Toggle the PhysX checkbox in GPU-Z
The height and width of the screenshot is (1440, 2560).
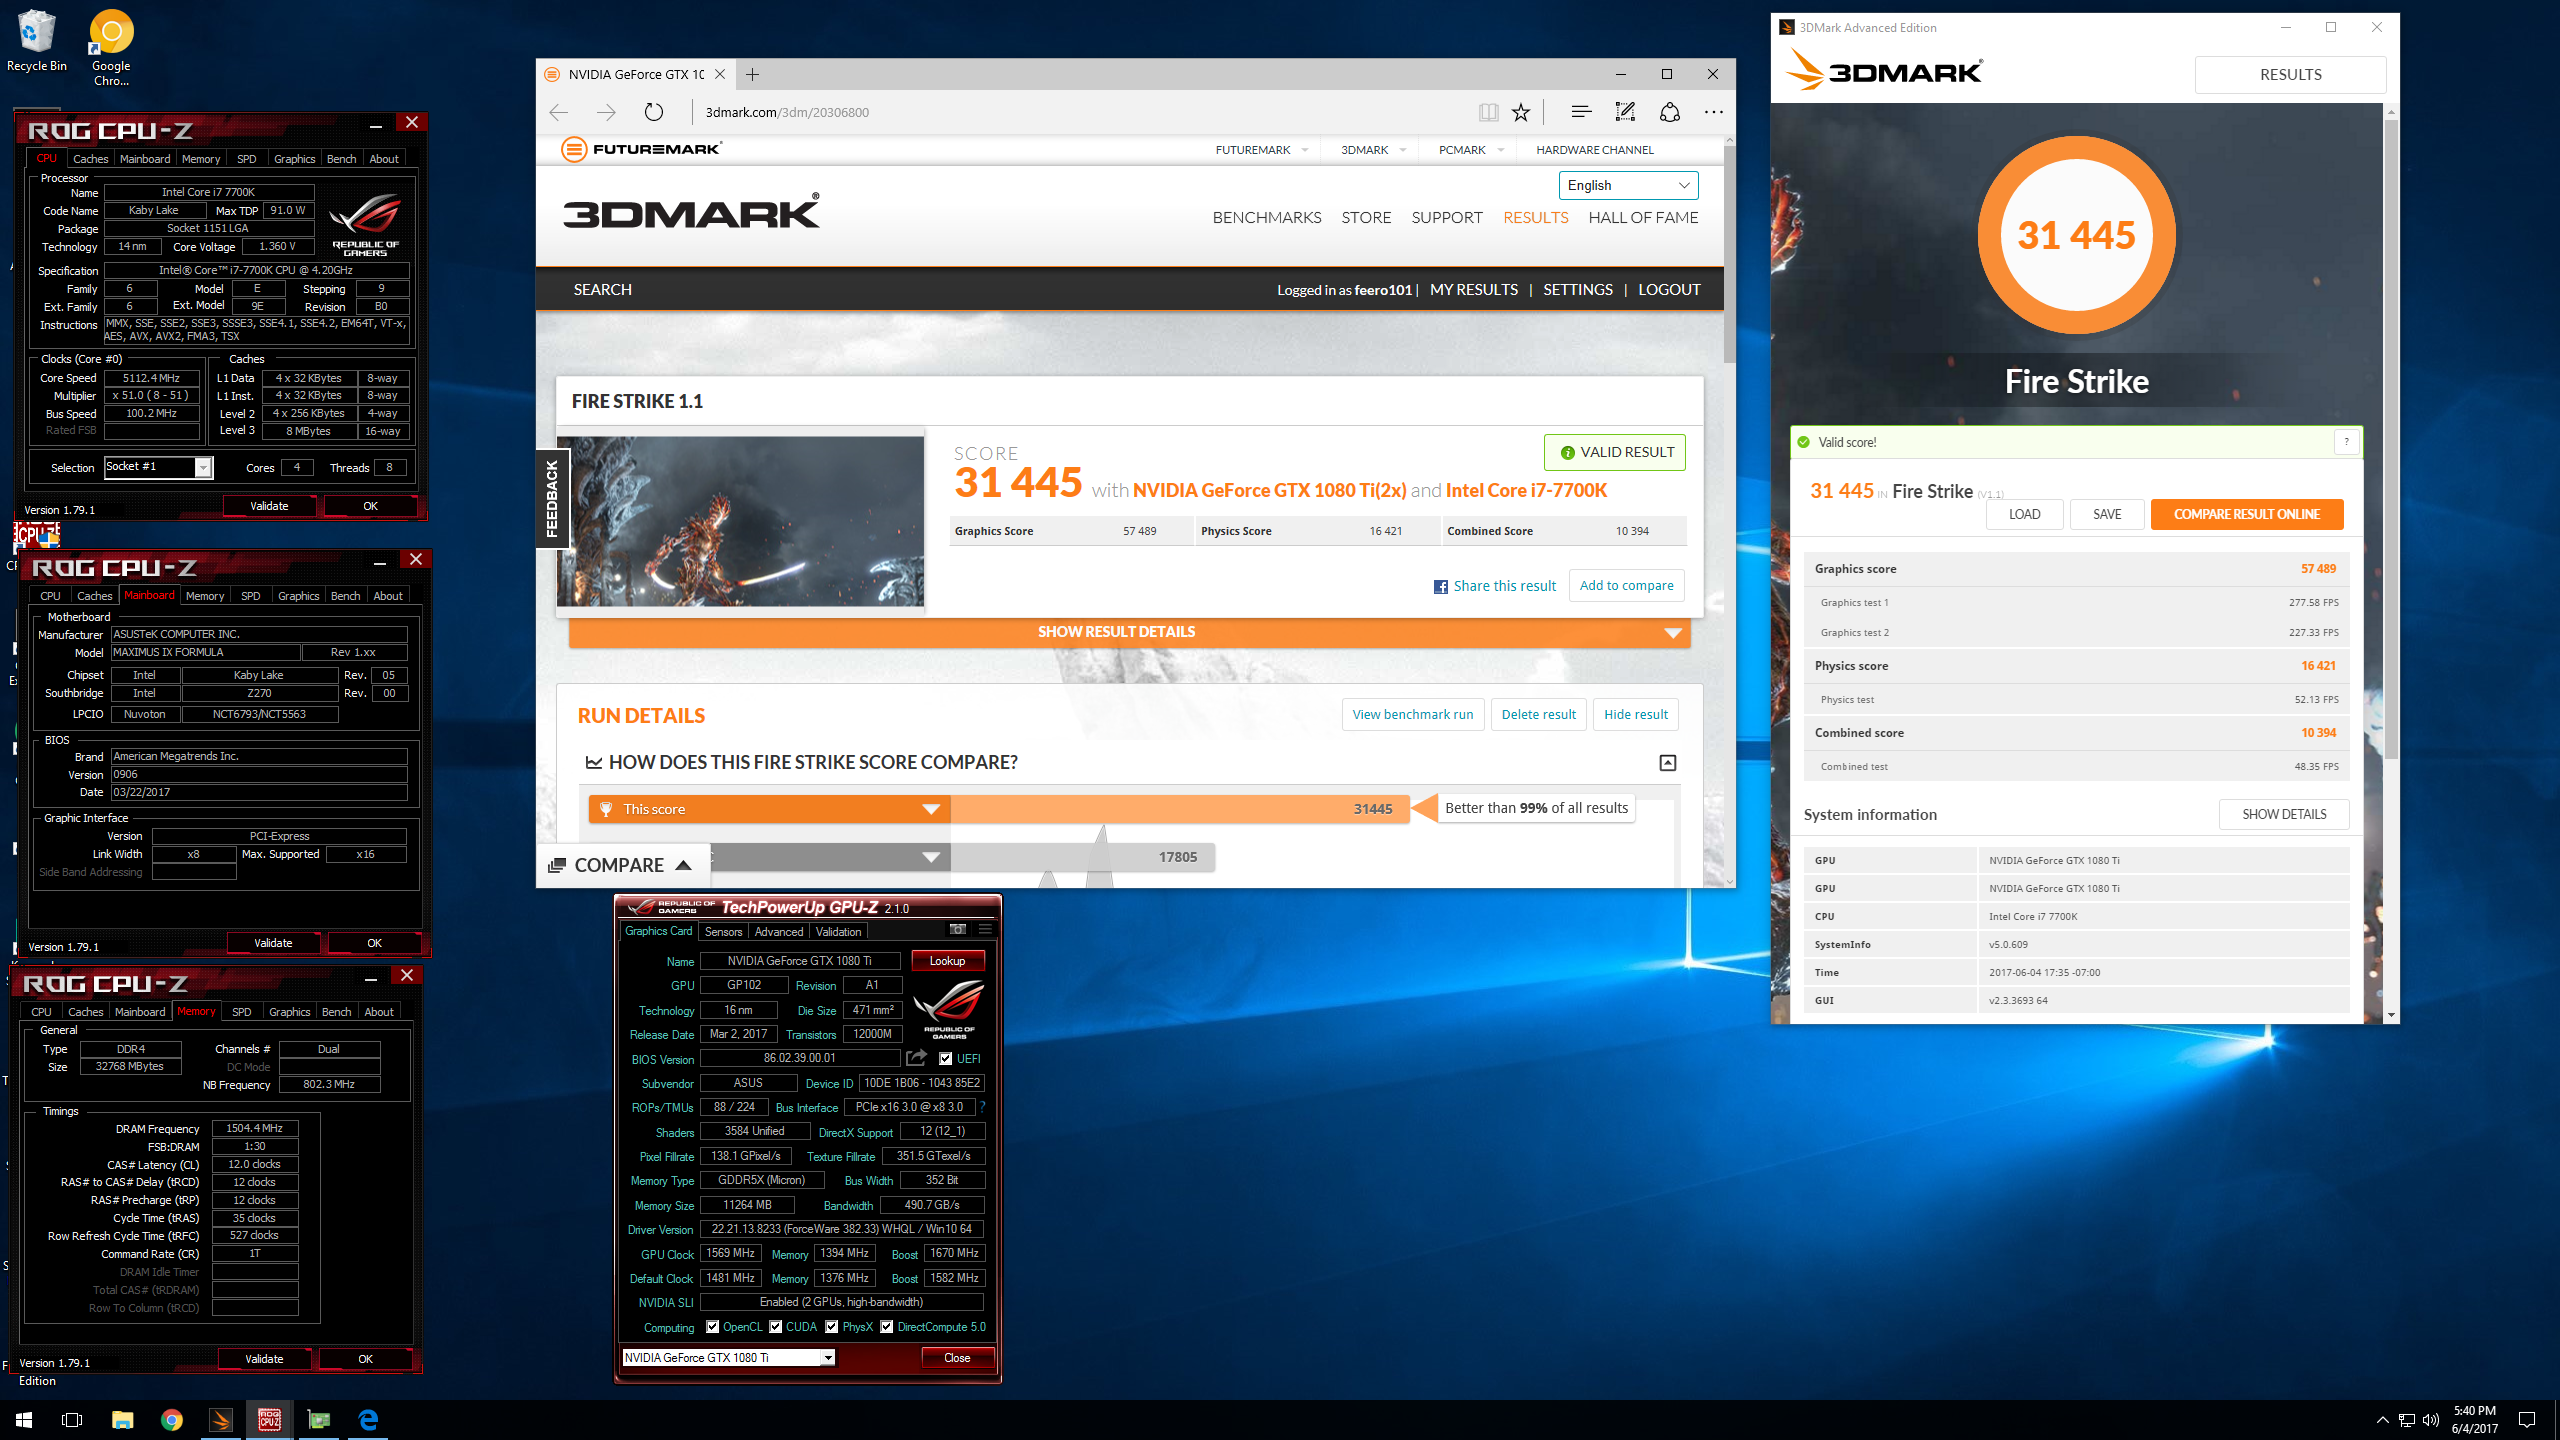[831, 1327]
